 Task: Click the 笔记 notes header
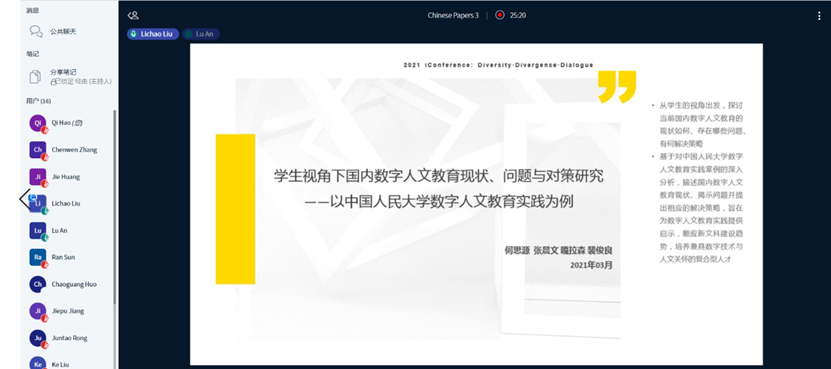(x=32, y=54)
